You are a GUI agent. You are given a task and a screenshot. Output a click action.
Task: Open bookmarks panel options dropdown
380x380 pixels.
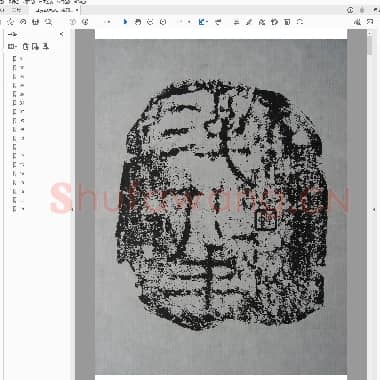(x=12, y=47)
